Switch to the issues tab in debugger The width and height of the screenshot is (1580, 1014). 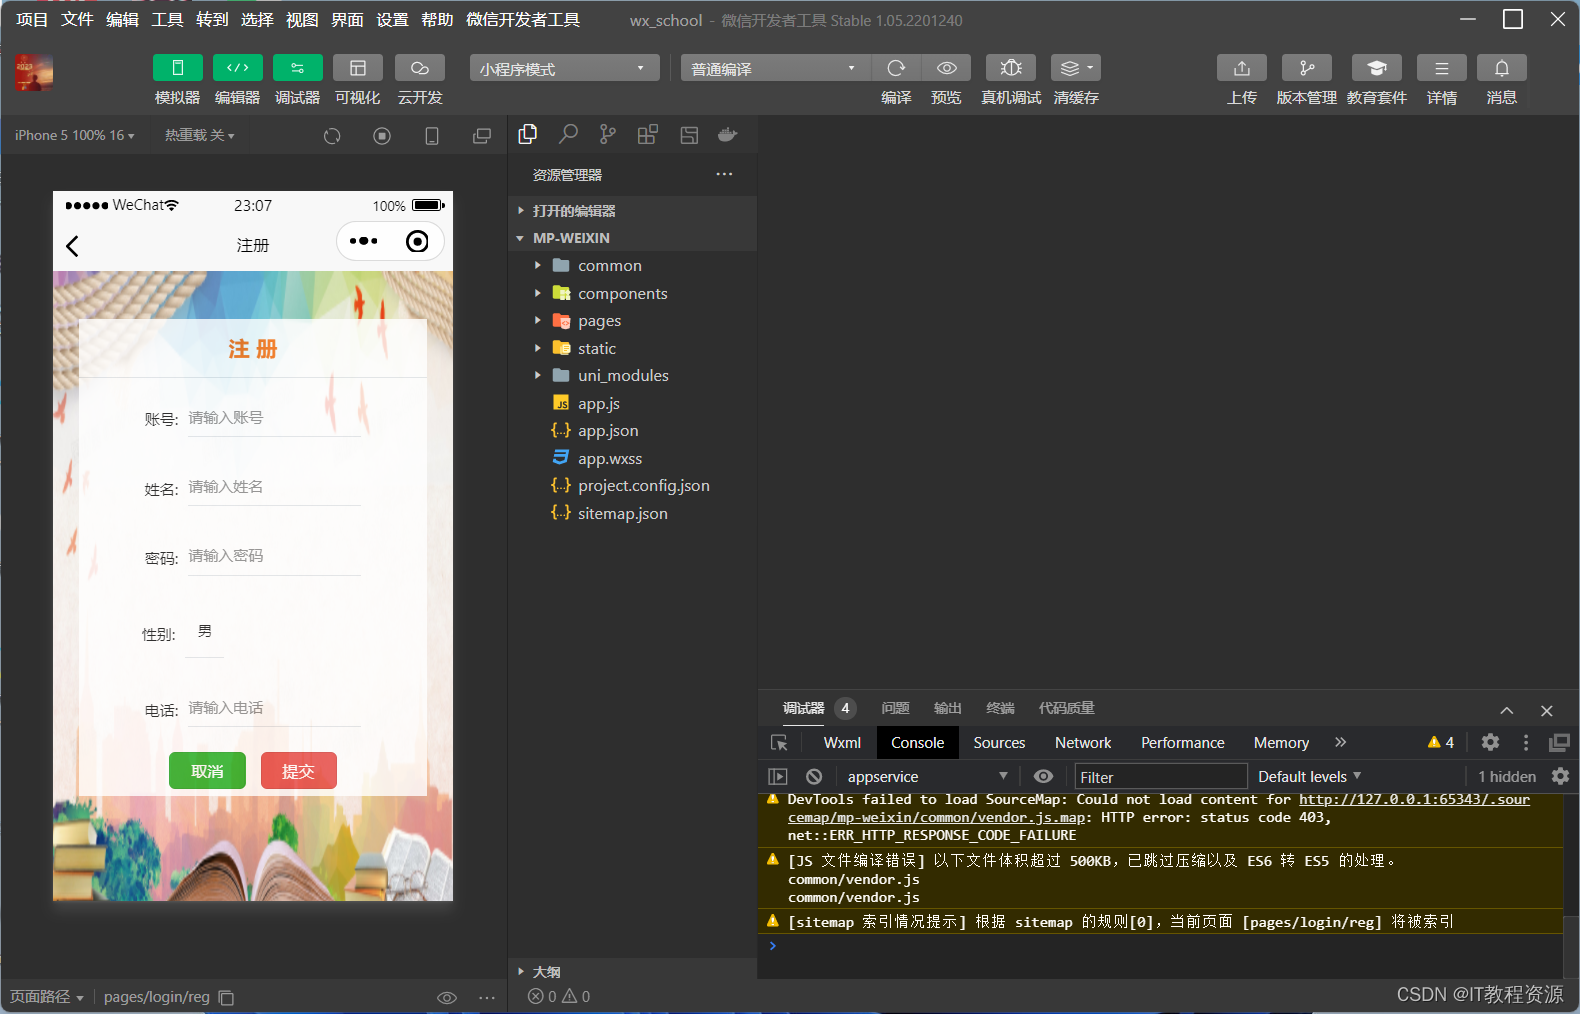coord(895,708)
